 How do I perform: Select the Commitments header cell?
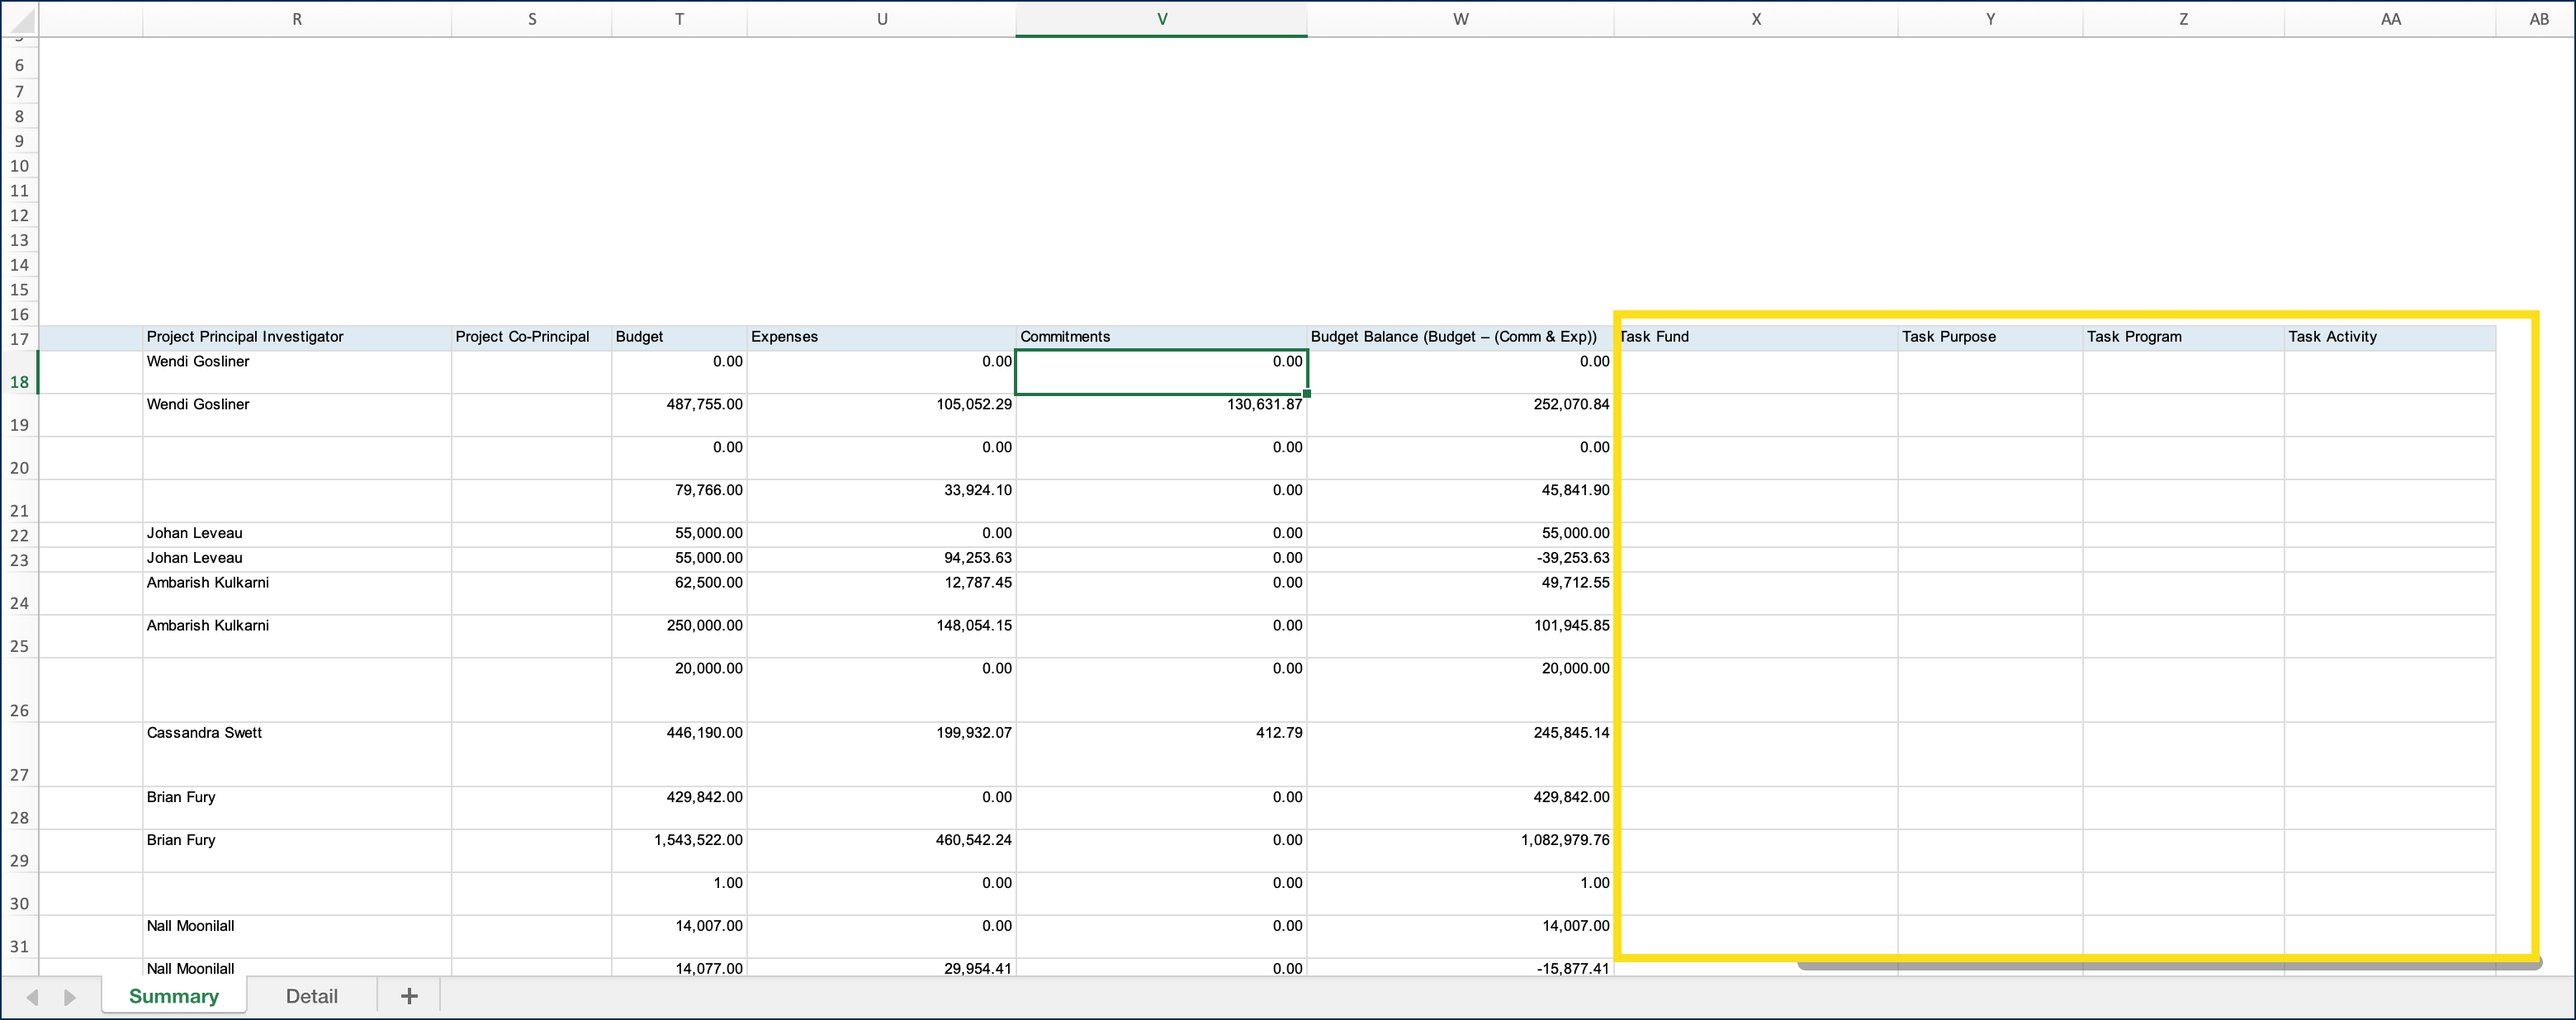coord(1161,337)
